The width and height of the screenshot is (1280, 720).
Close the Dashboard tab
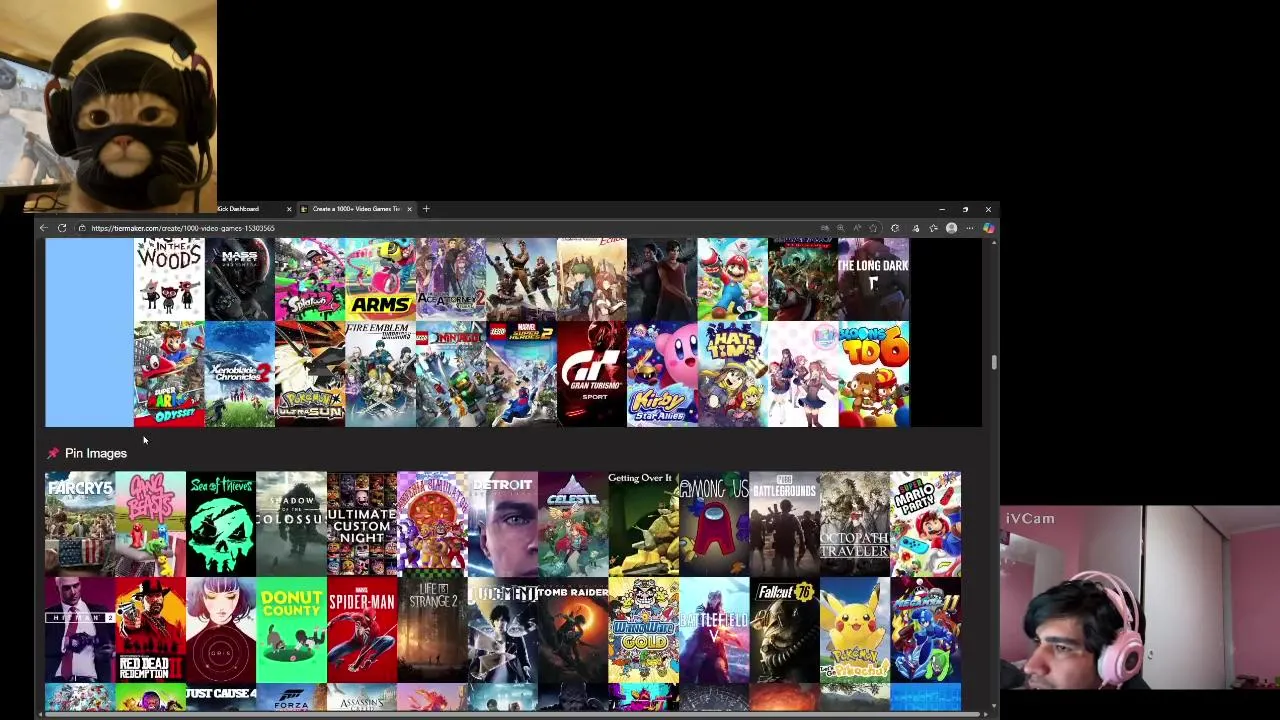pos(289,209)
